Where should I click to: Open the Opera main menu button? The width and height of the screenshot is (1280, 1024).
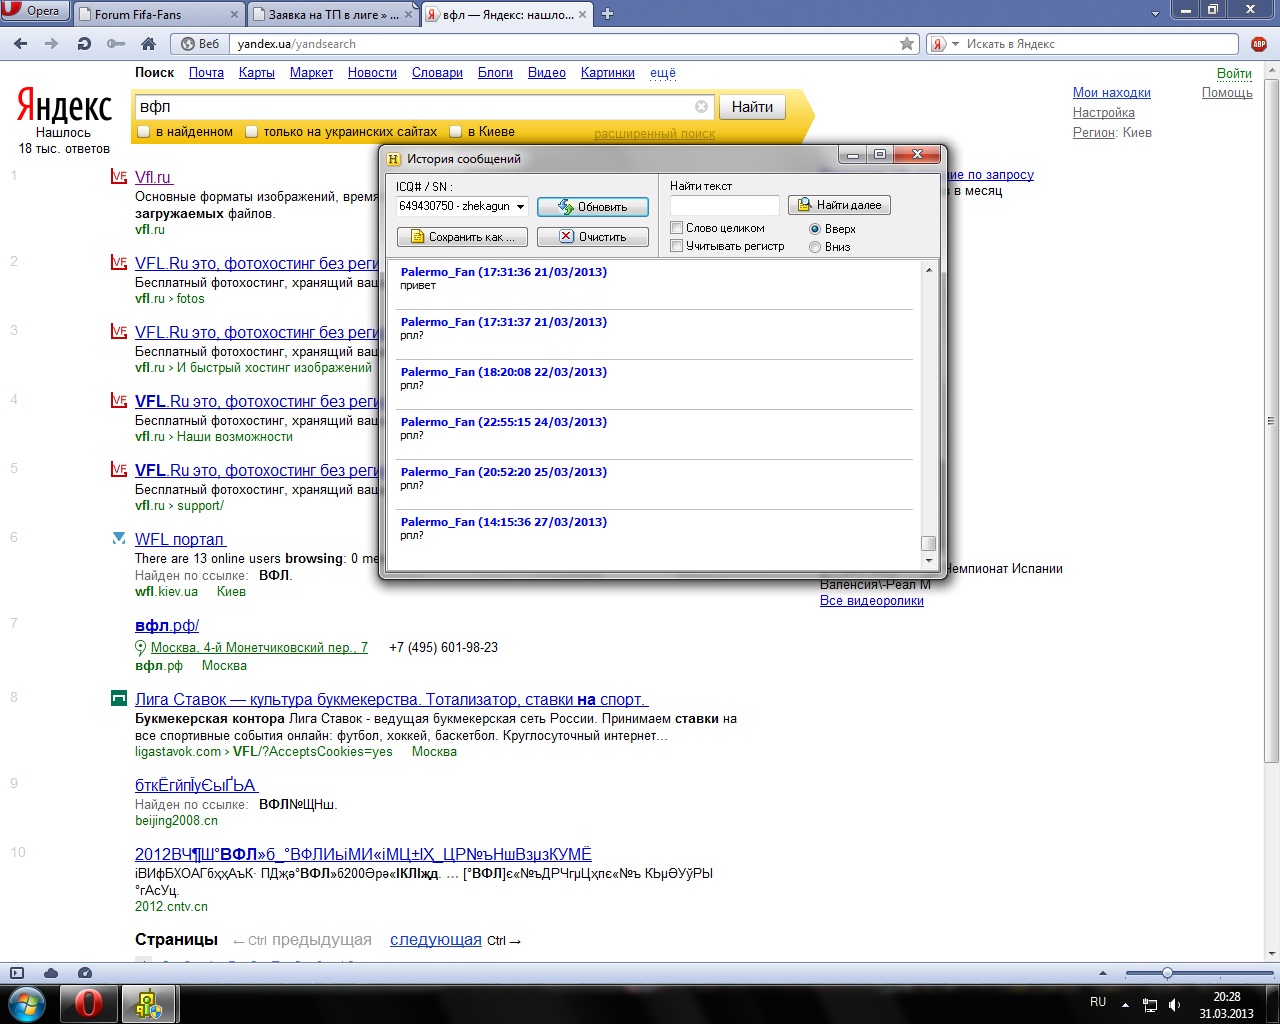[36, 11]
